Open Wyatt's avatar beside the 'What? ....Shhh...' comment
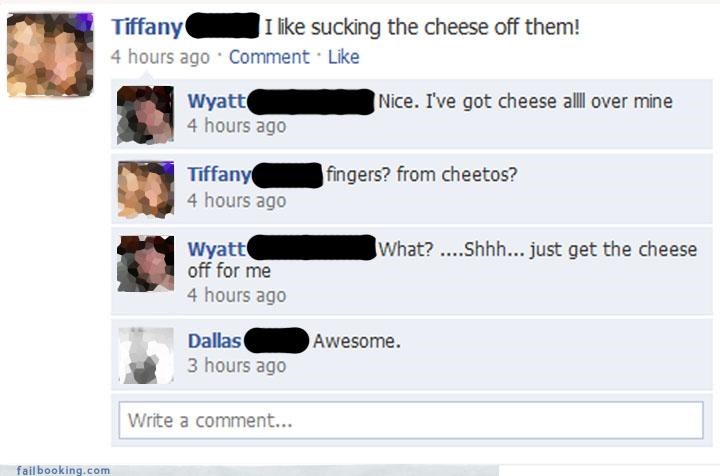The height and width of the screenshot is (476, 720). (146, 263)
